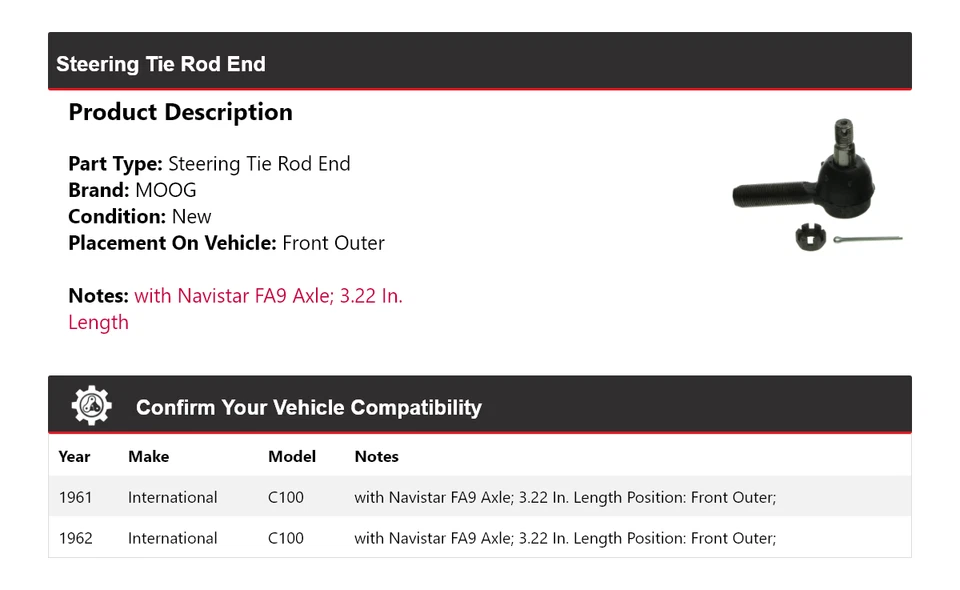Click the MOOG brand name

coord(166,190)
